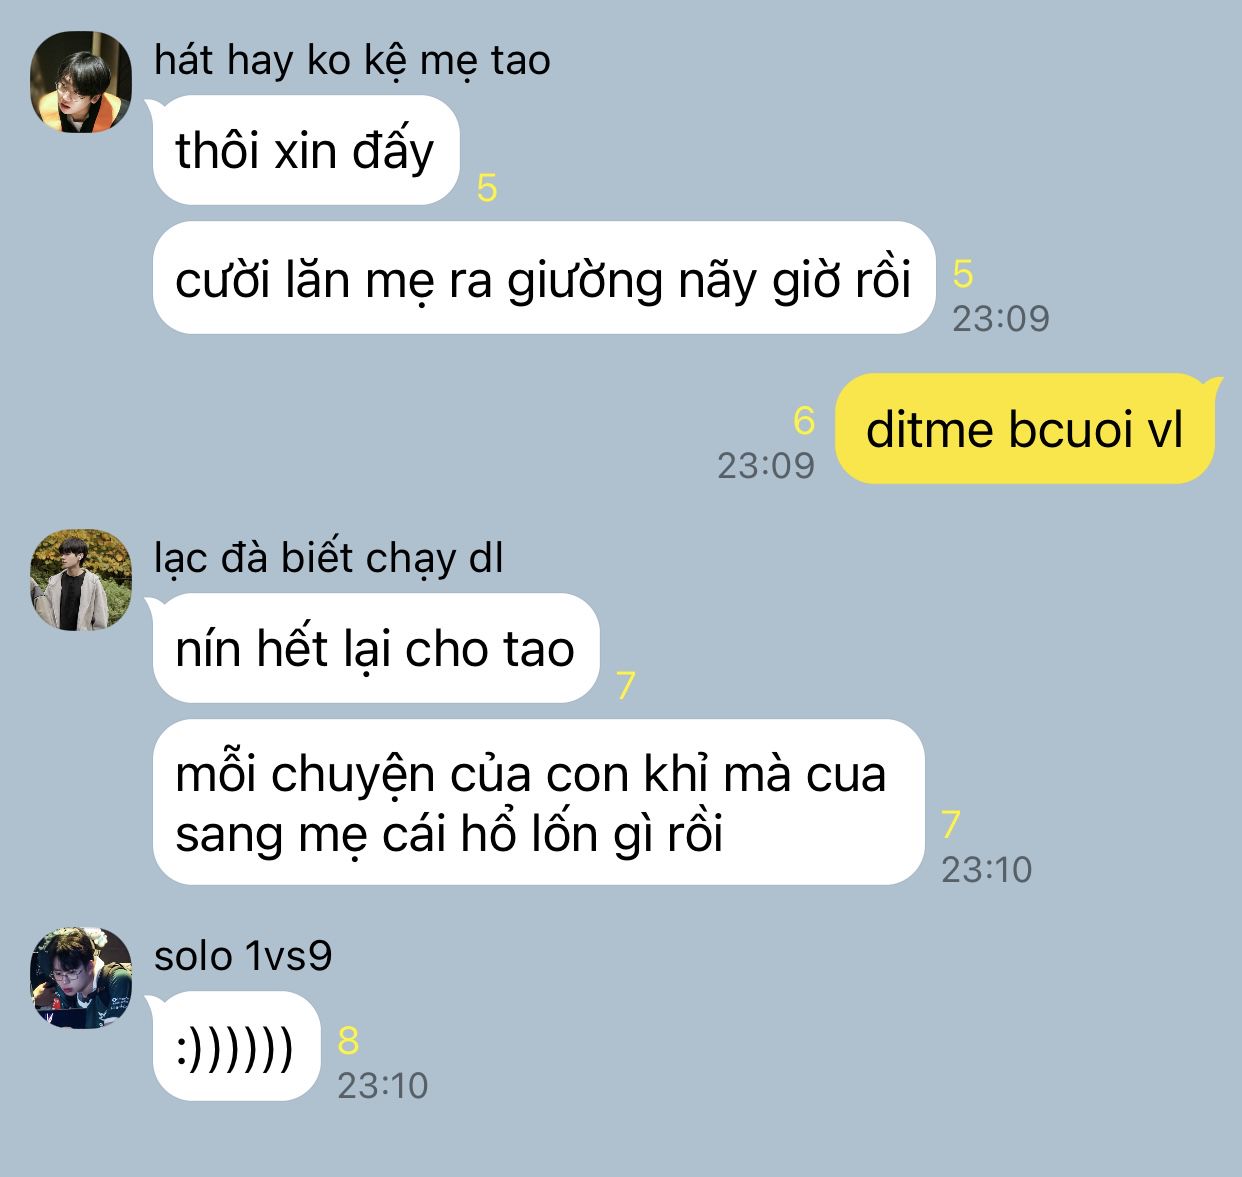Click the 23:10 timestamp beside smiley message
This screenshot has height=1177, width=1242.
point(383,1085)
